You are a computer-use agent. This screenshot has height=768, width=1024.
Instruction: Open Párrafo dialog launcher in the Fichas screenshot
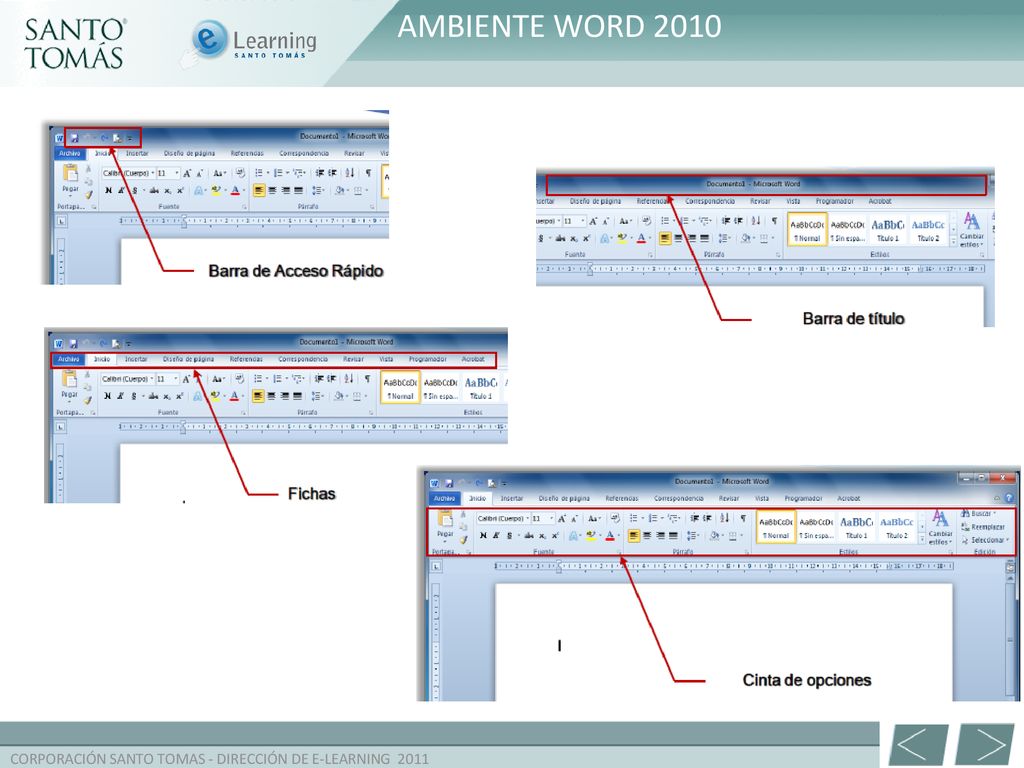[x=372, y=413]
